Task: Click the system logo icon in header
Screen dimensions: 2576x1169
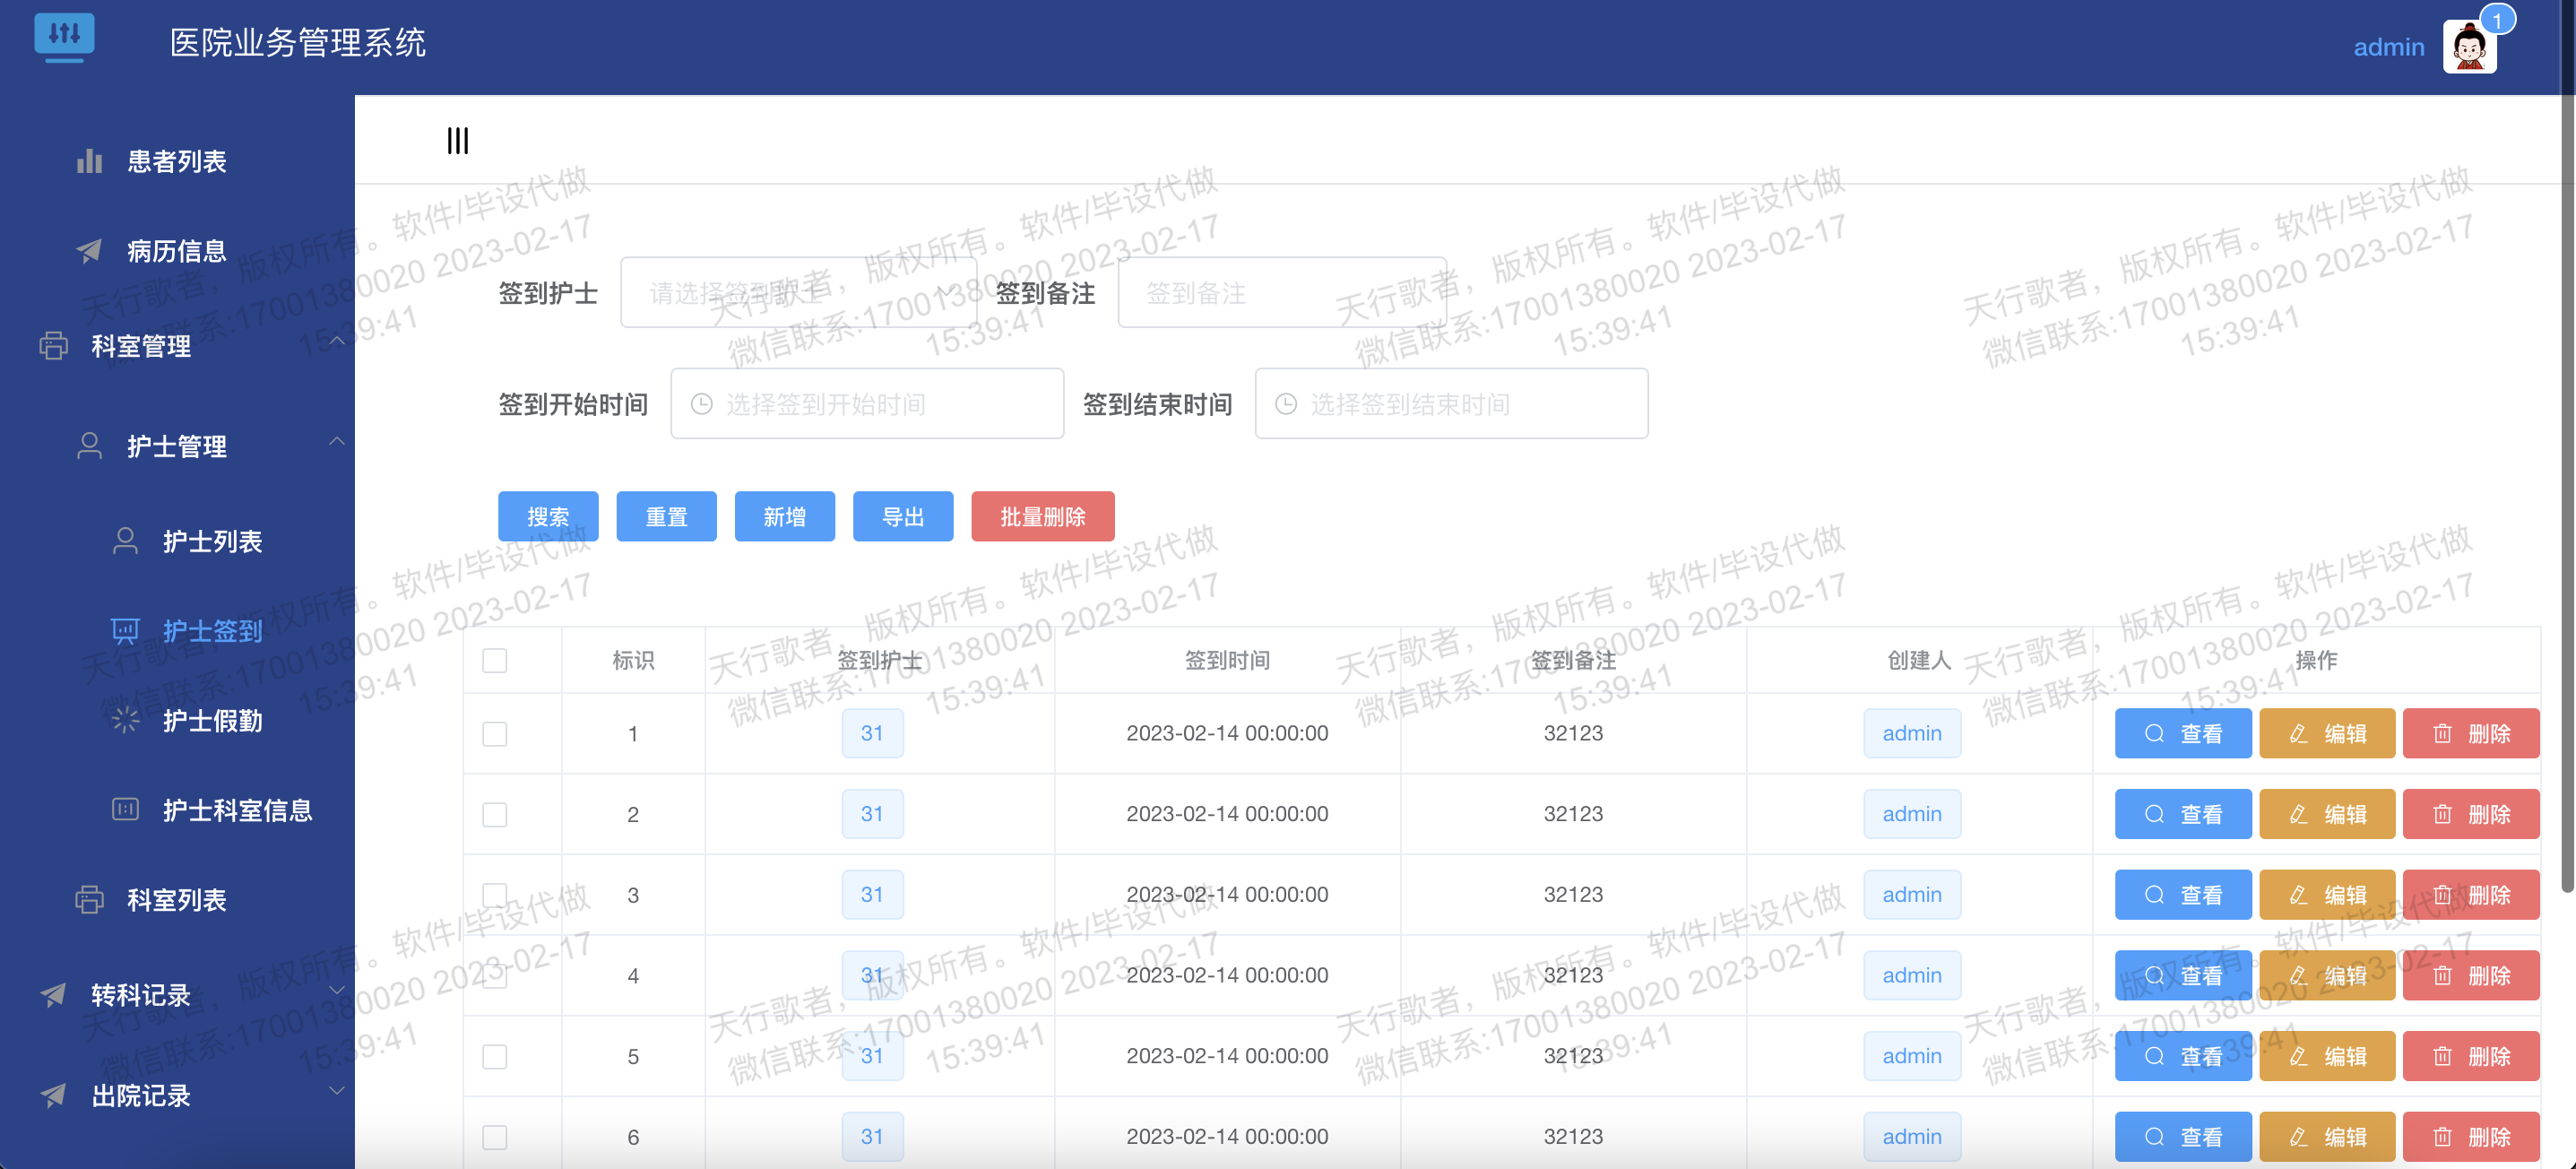Action: tap(64, 36)
